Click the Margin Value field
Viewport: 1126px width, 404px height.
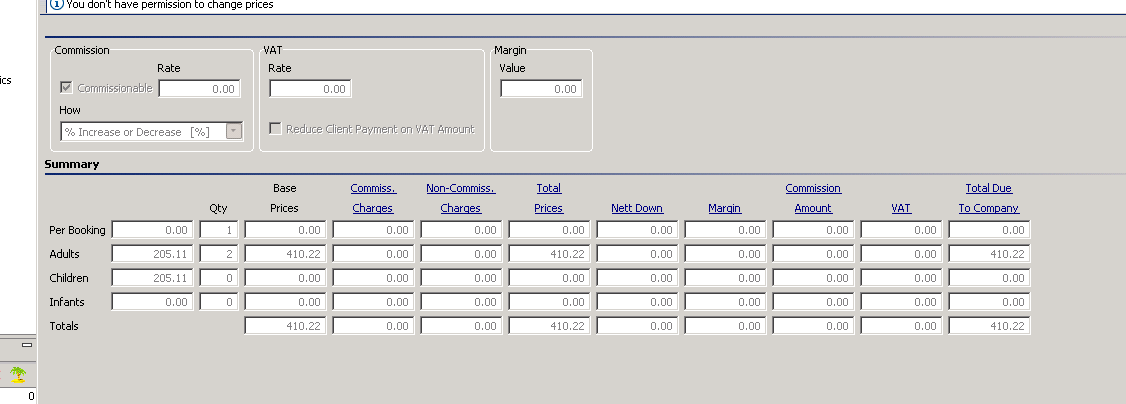(541, 89)
